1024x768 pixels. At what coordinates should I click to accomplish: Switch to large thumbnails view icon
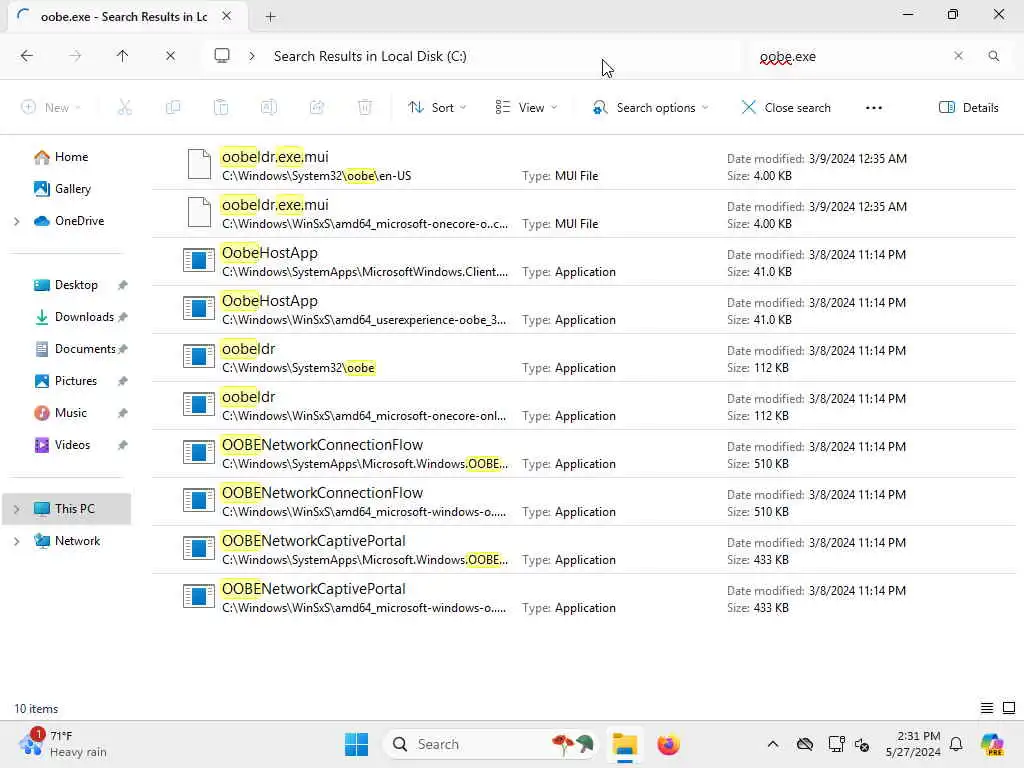[x=1009, y=708]
